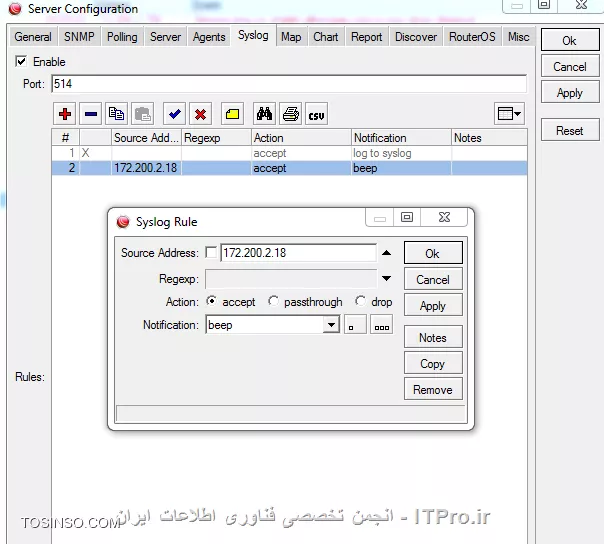This screenshot has width=604, height=544.
Task: Open the Notification beep dropdown
Action: point(331,325)
